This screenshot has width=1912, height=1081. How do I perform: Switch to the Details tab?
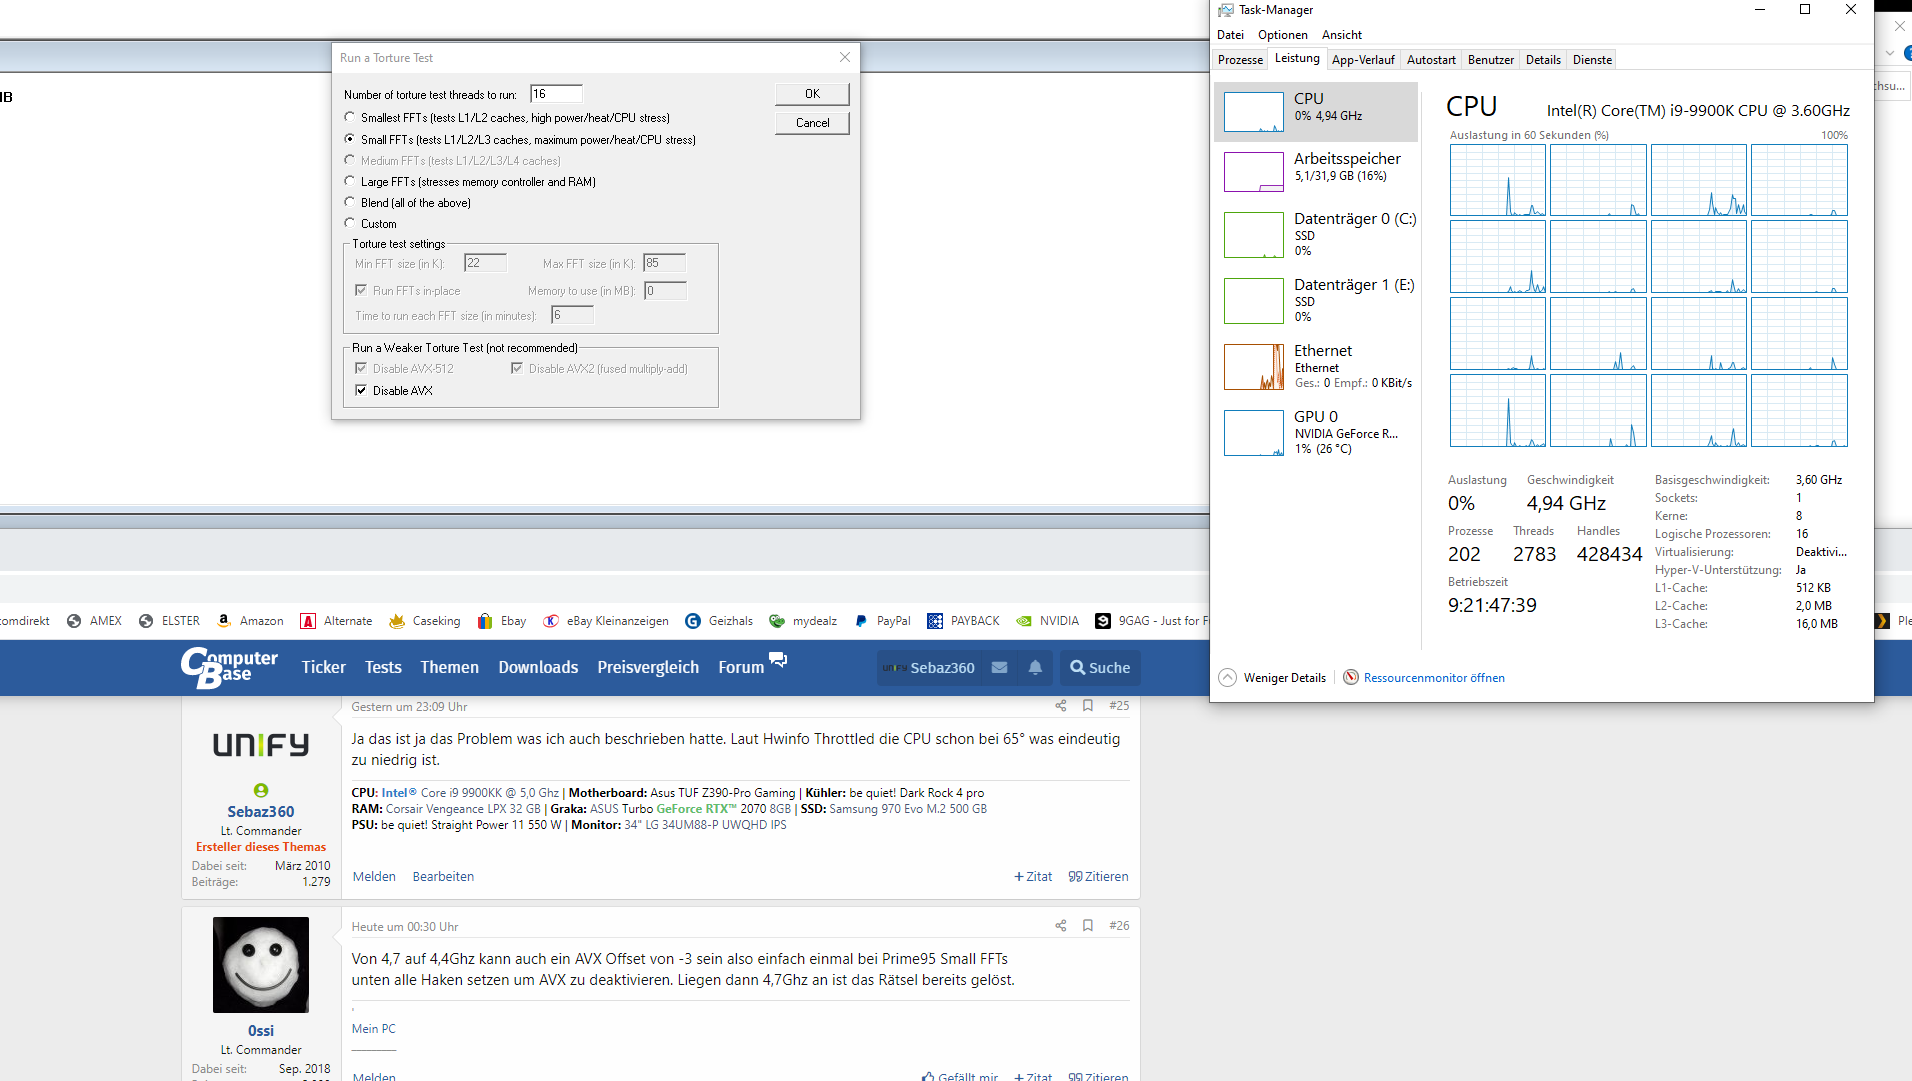tap(1543, 60)
